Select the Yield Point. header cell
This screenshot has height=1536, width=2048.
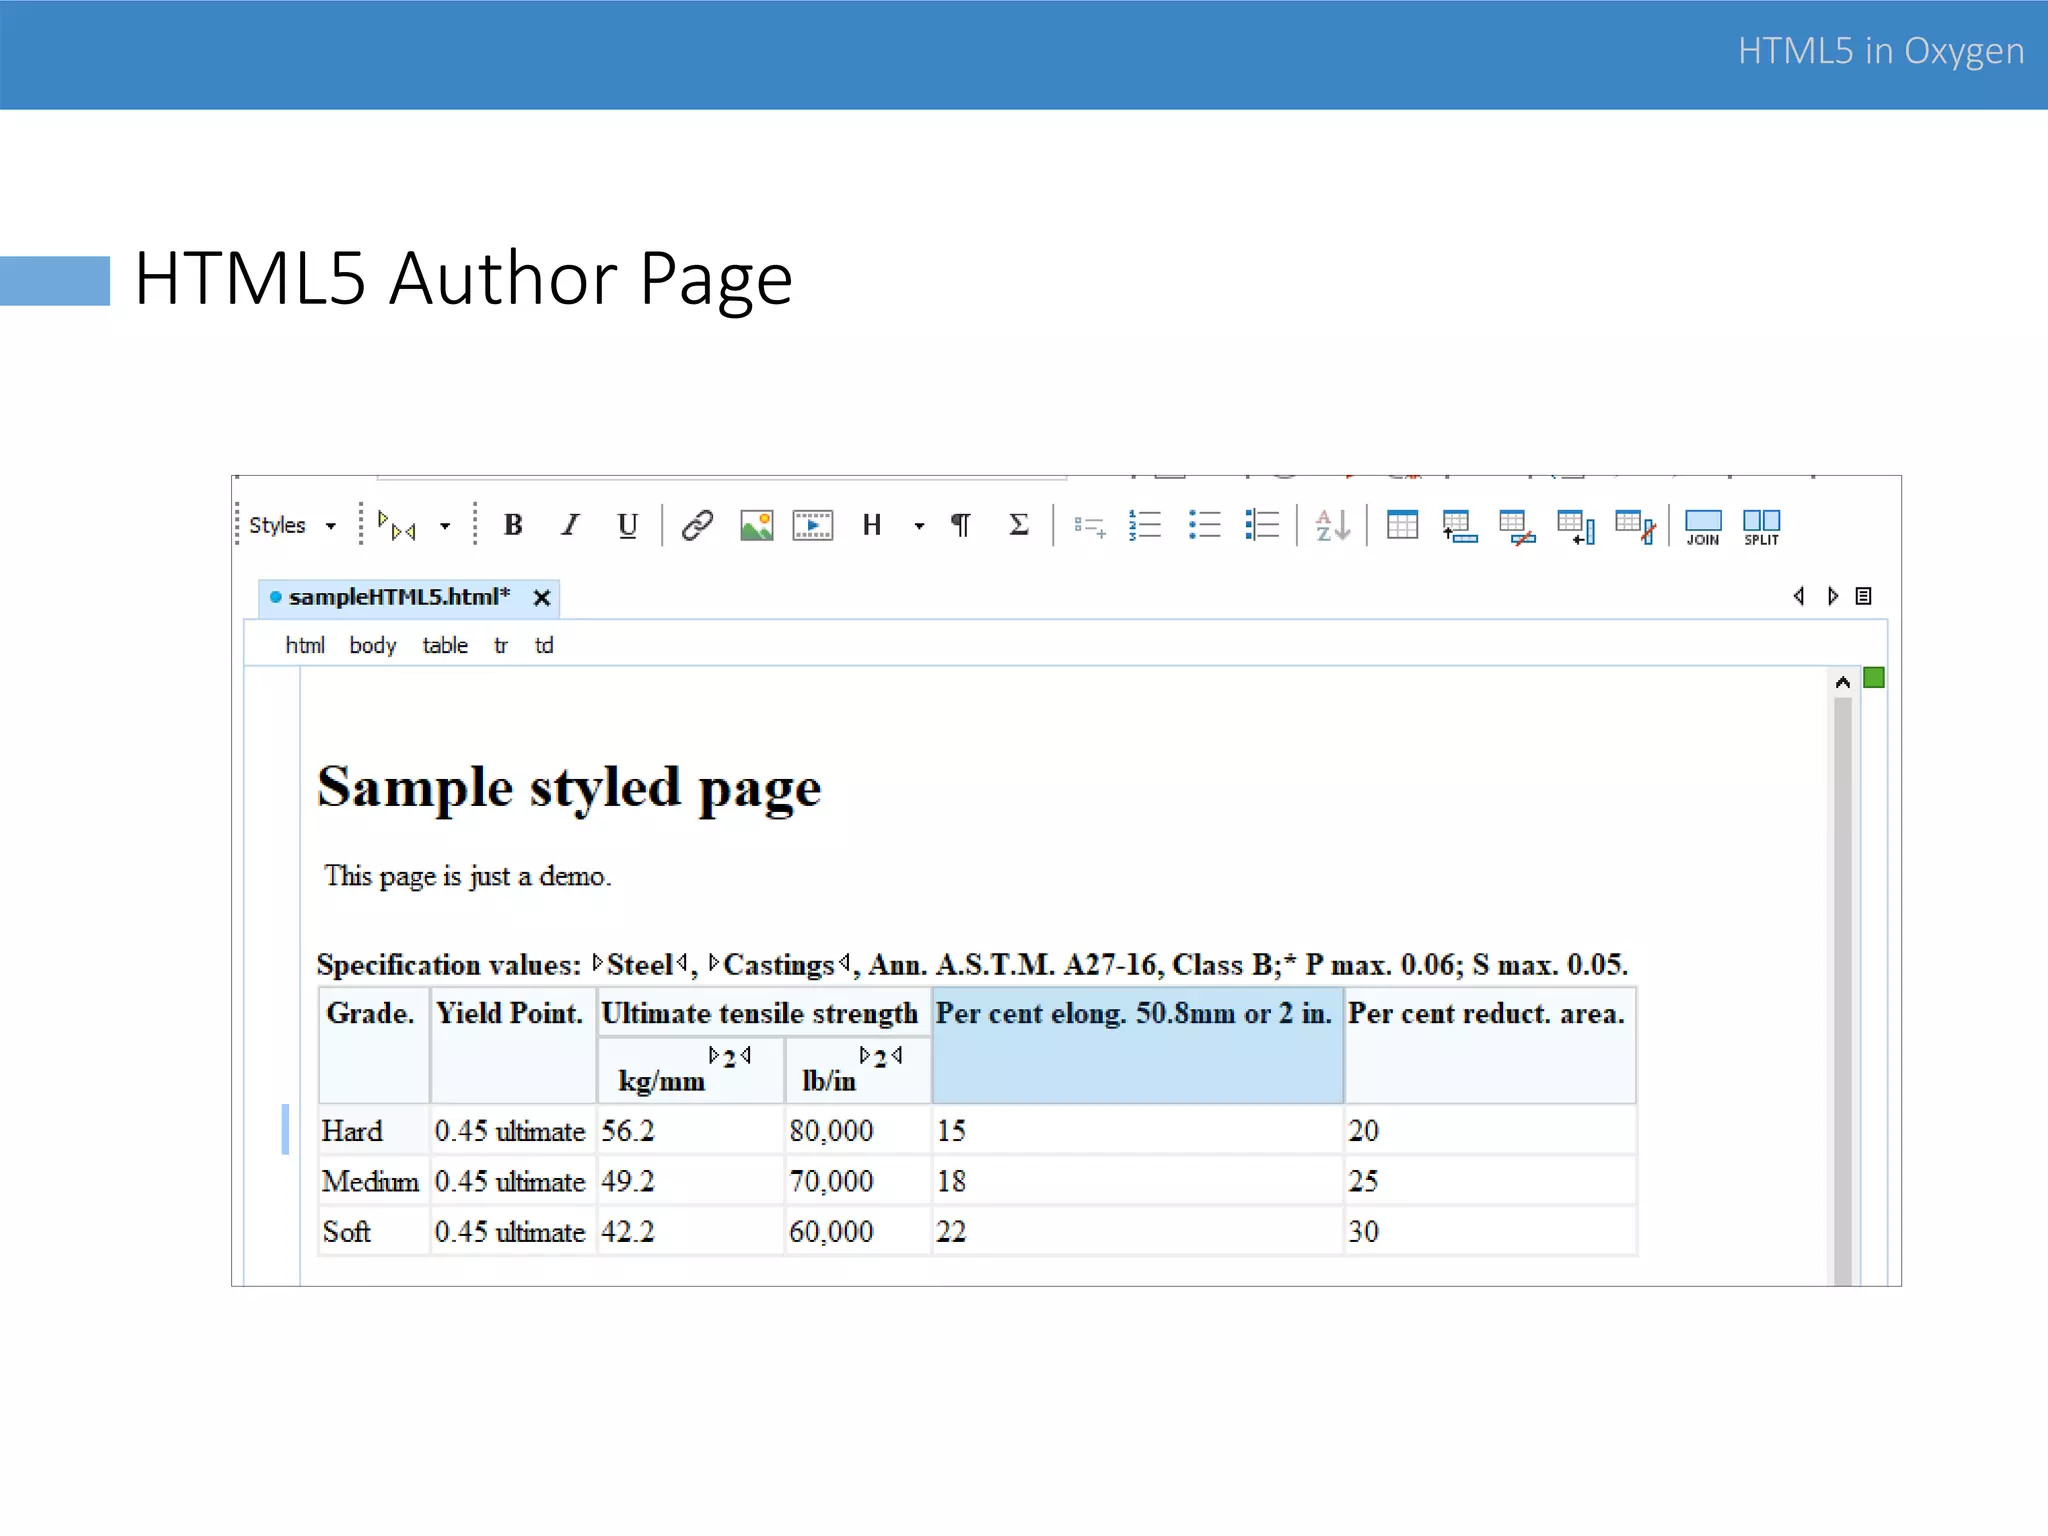click(x=513, y=1045)
